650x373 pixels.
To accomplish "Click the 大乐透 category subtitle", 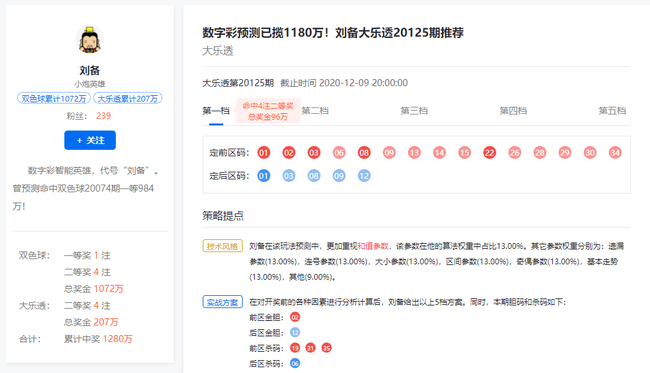I will coord(218,51).
